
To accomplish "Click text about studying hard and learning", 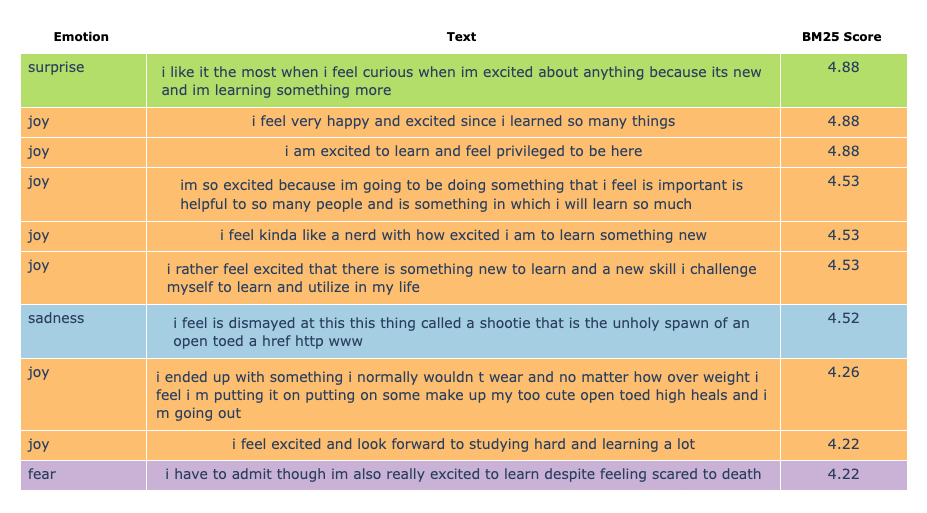I will (463, 445).
